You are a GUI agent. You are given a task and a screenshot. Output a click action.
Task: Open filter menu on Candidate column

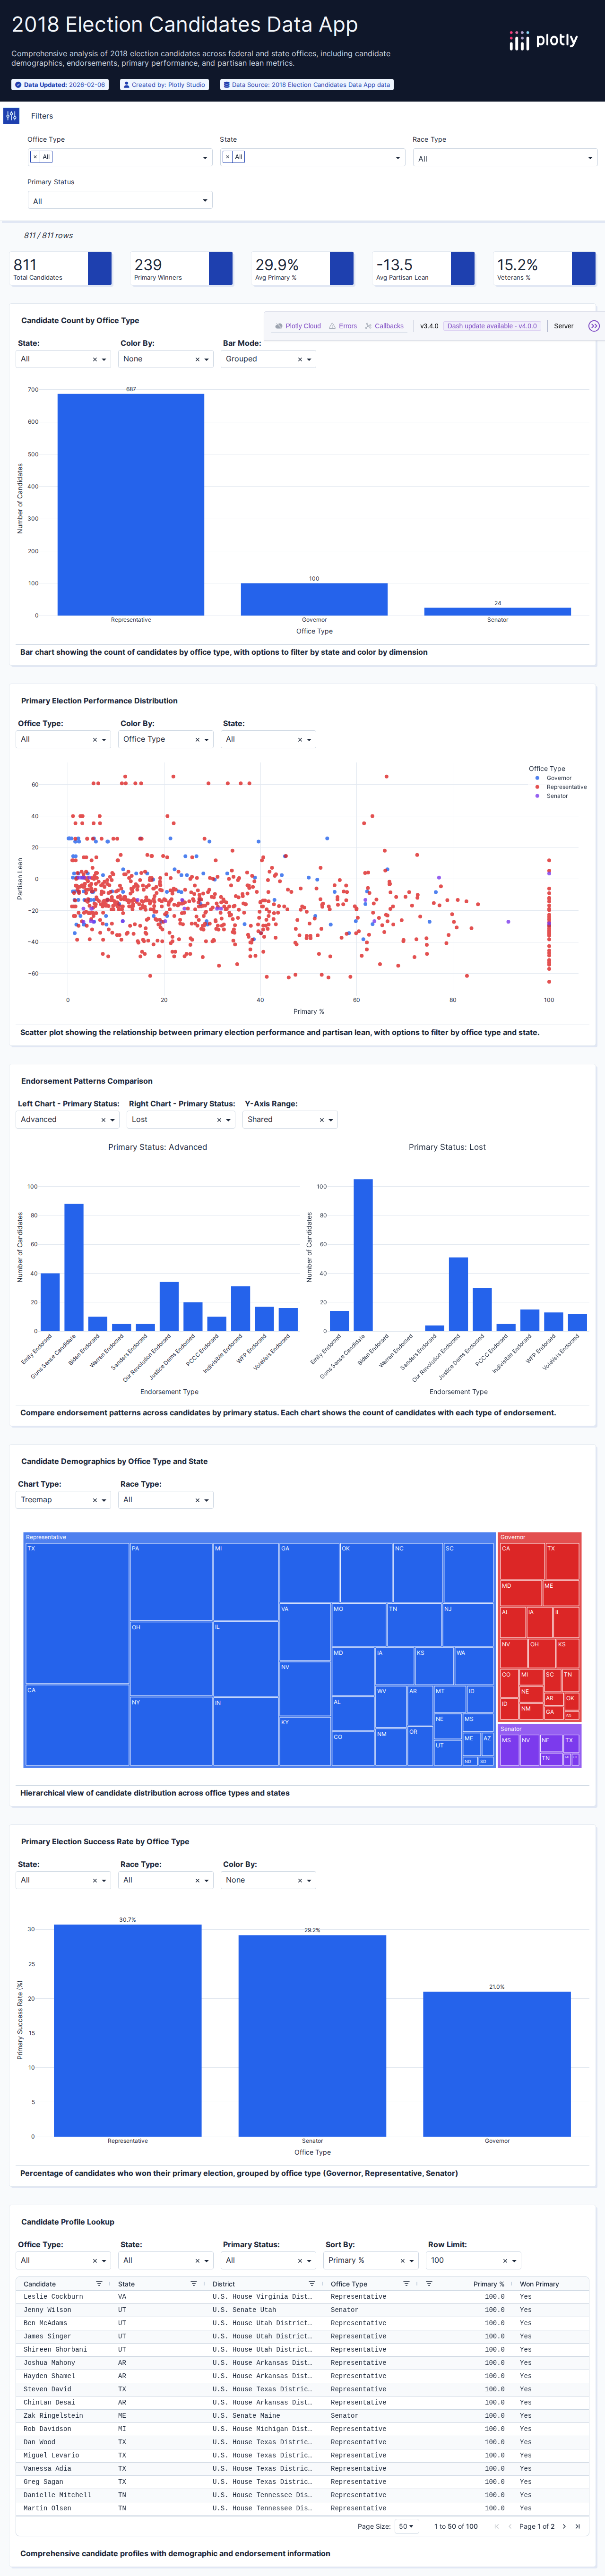tap(99, 2284)
